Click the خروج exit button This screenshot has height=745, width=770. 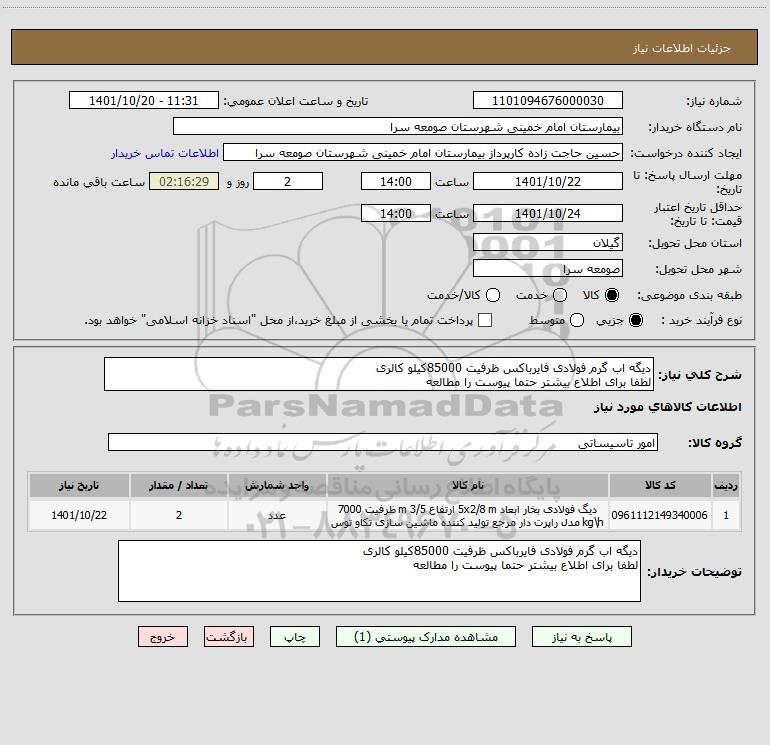[x=163, y=636]
